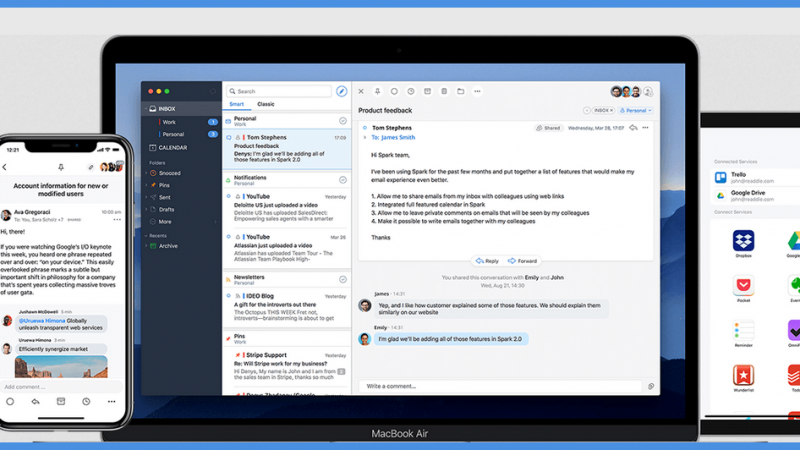Toggle unread dot on IDEO Blog email
This screenshot has width=800, height=450.
229,295
